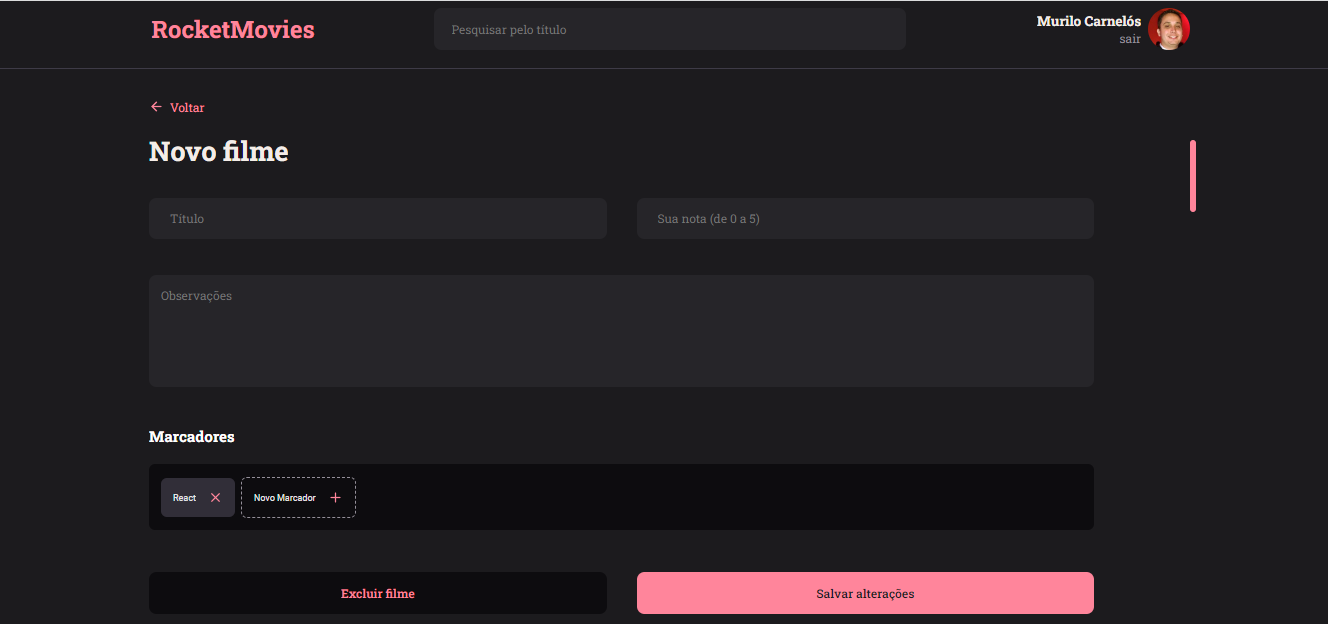
Task: Click the Novo filme page heading
Action: [x=218, y=151]
